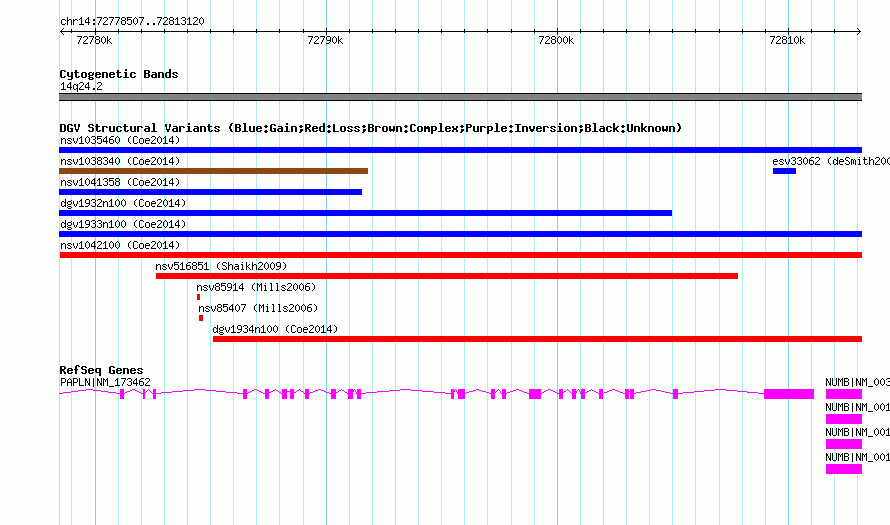Click the third NUMB transcript magenta block
The height and width of the screenshot is (525, 890).
pos(843,444)
